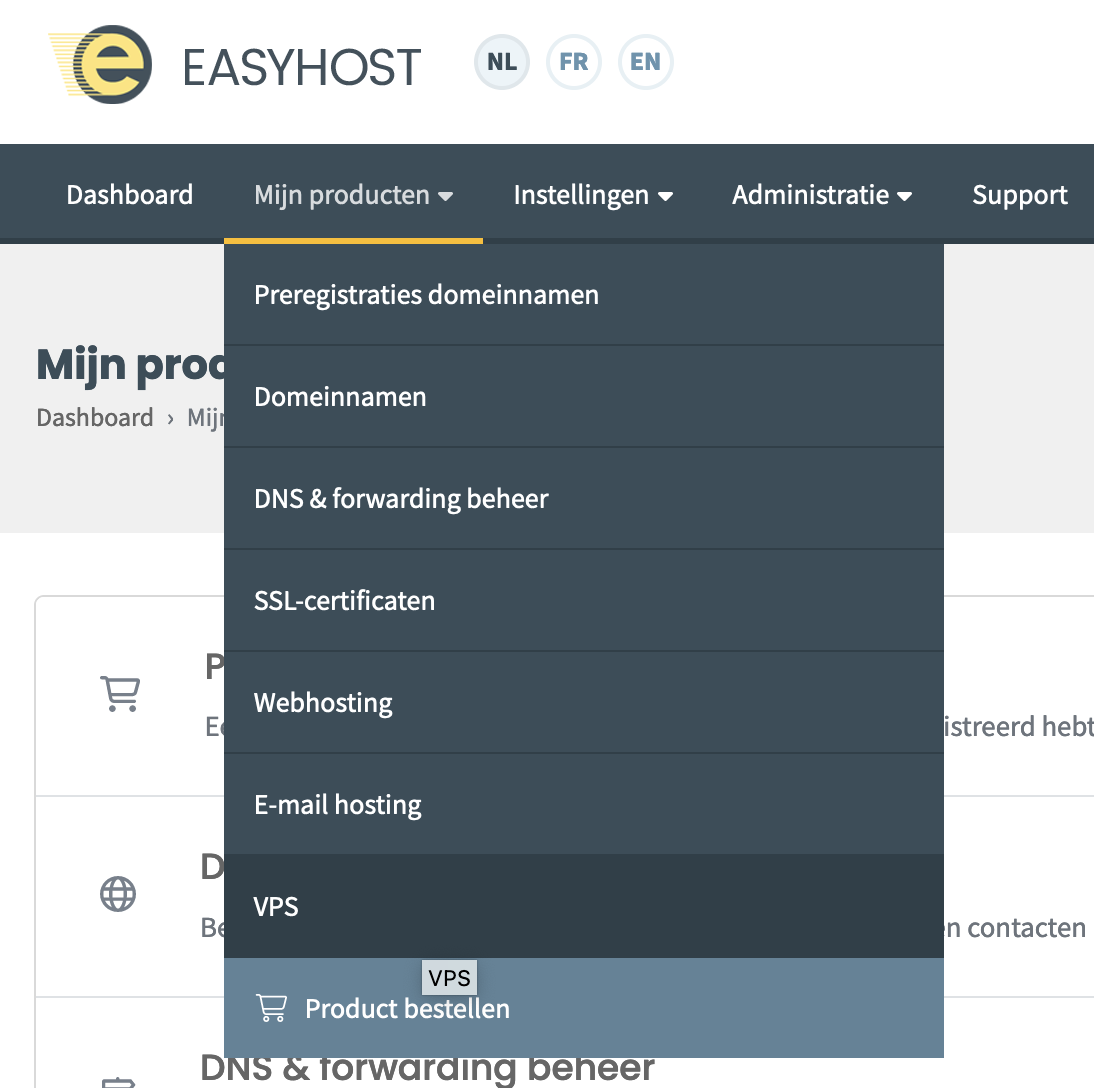Click Product bestellen button
1094x1088 pixels.
click(x=407, y=1009)
